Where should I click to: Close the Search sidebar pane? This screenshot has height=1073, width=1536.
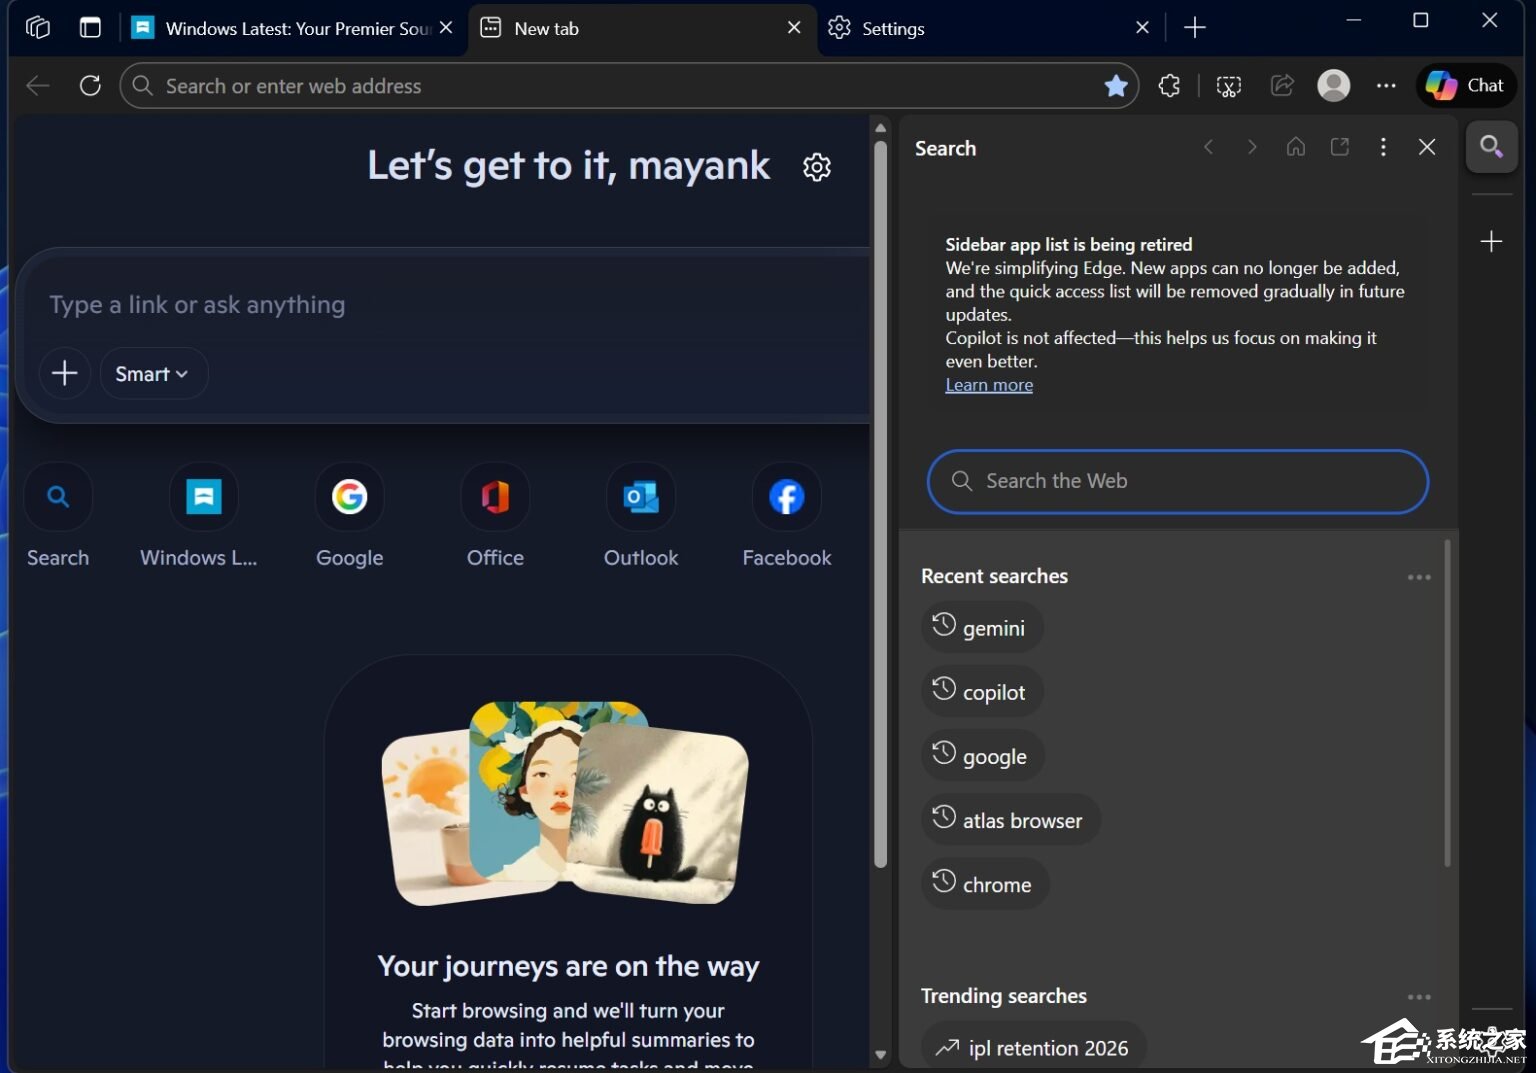[x=1427, y=147]
